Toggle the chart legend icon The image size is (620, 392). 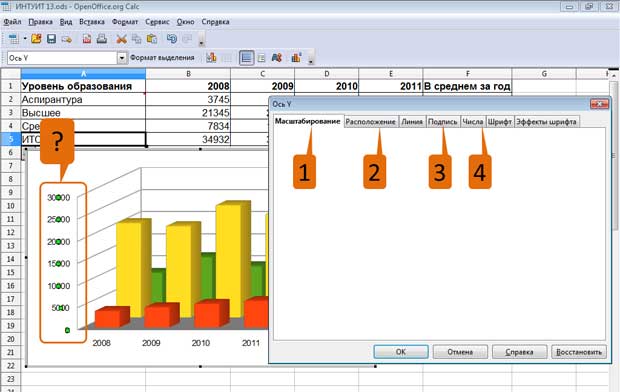pos(261,58)
